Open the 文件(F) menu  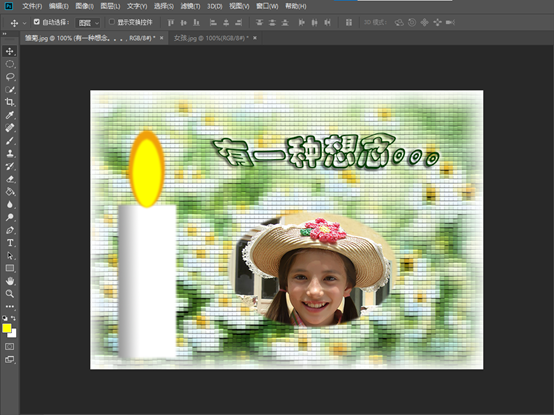click(x=32, y=6)
